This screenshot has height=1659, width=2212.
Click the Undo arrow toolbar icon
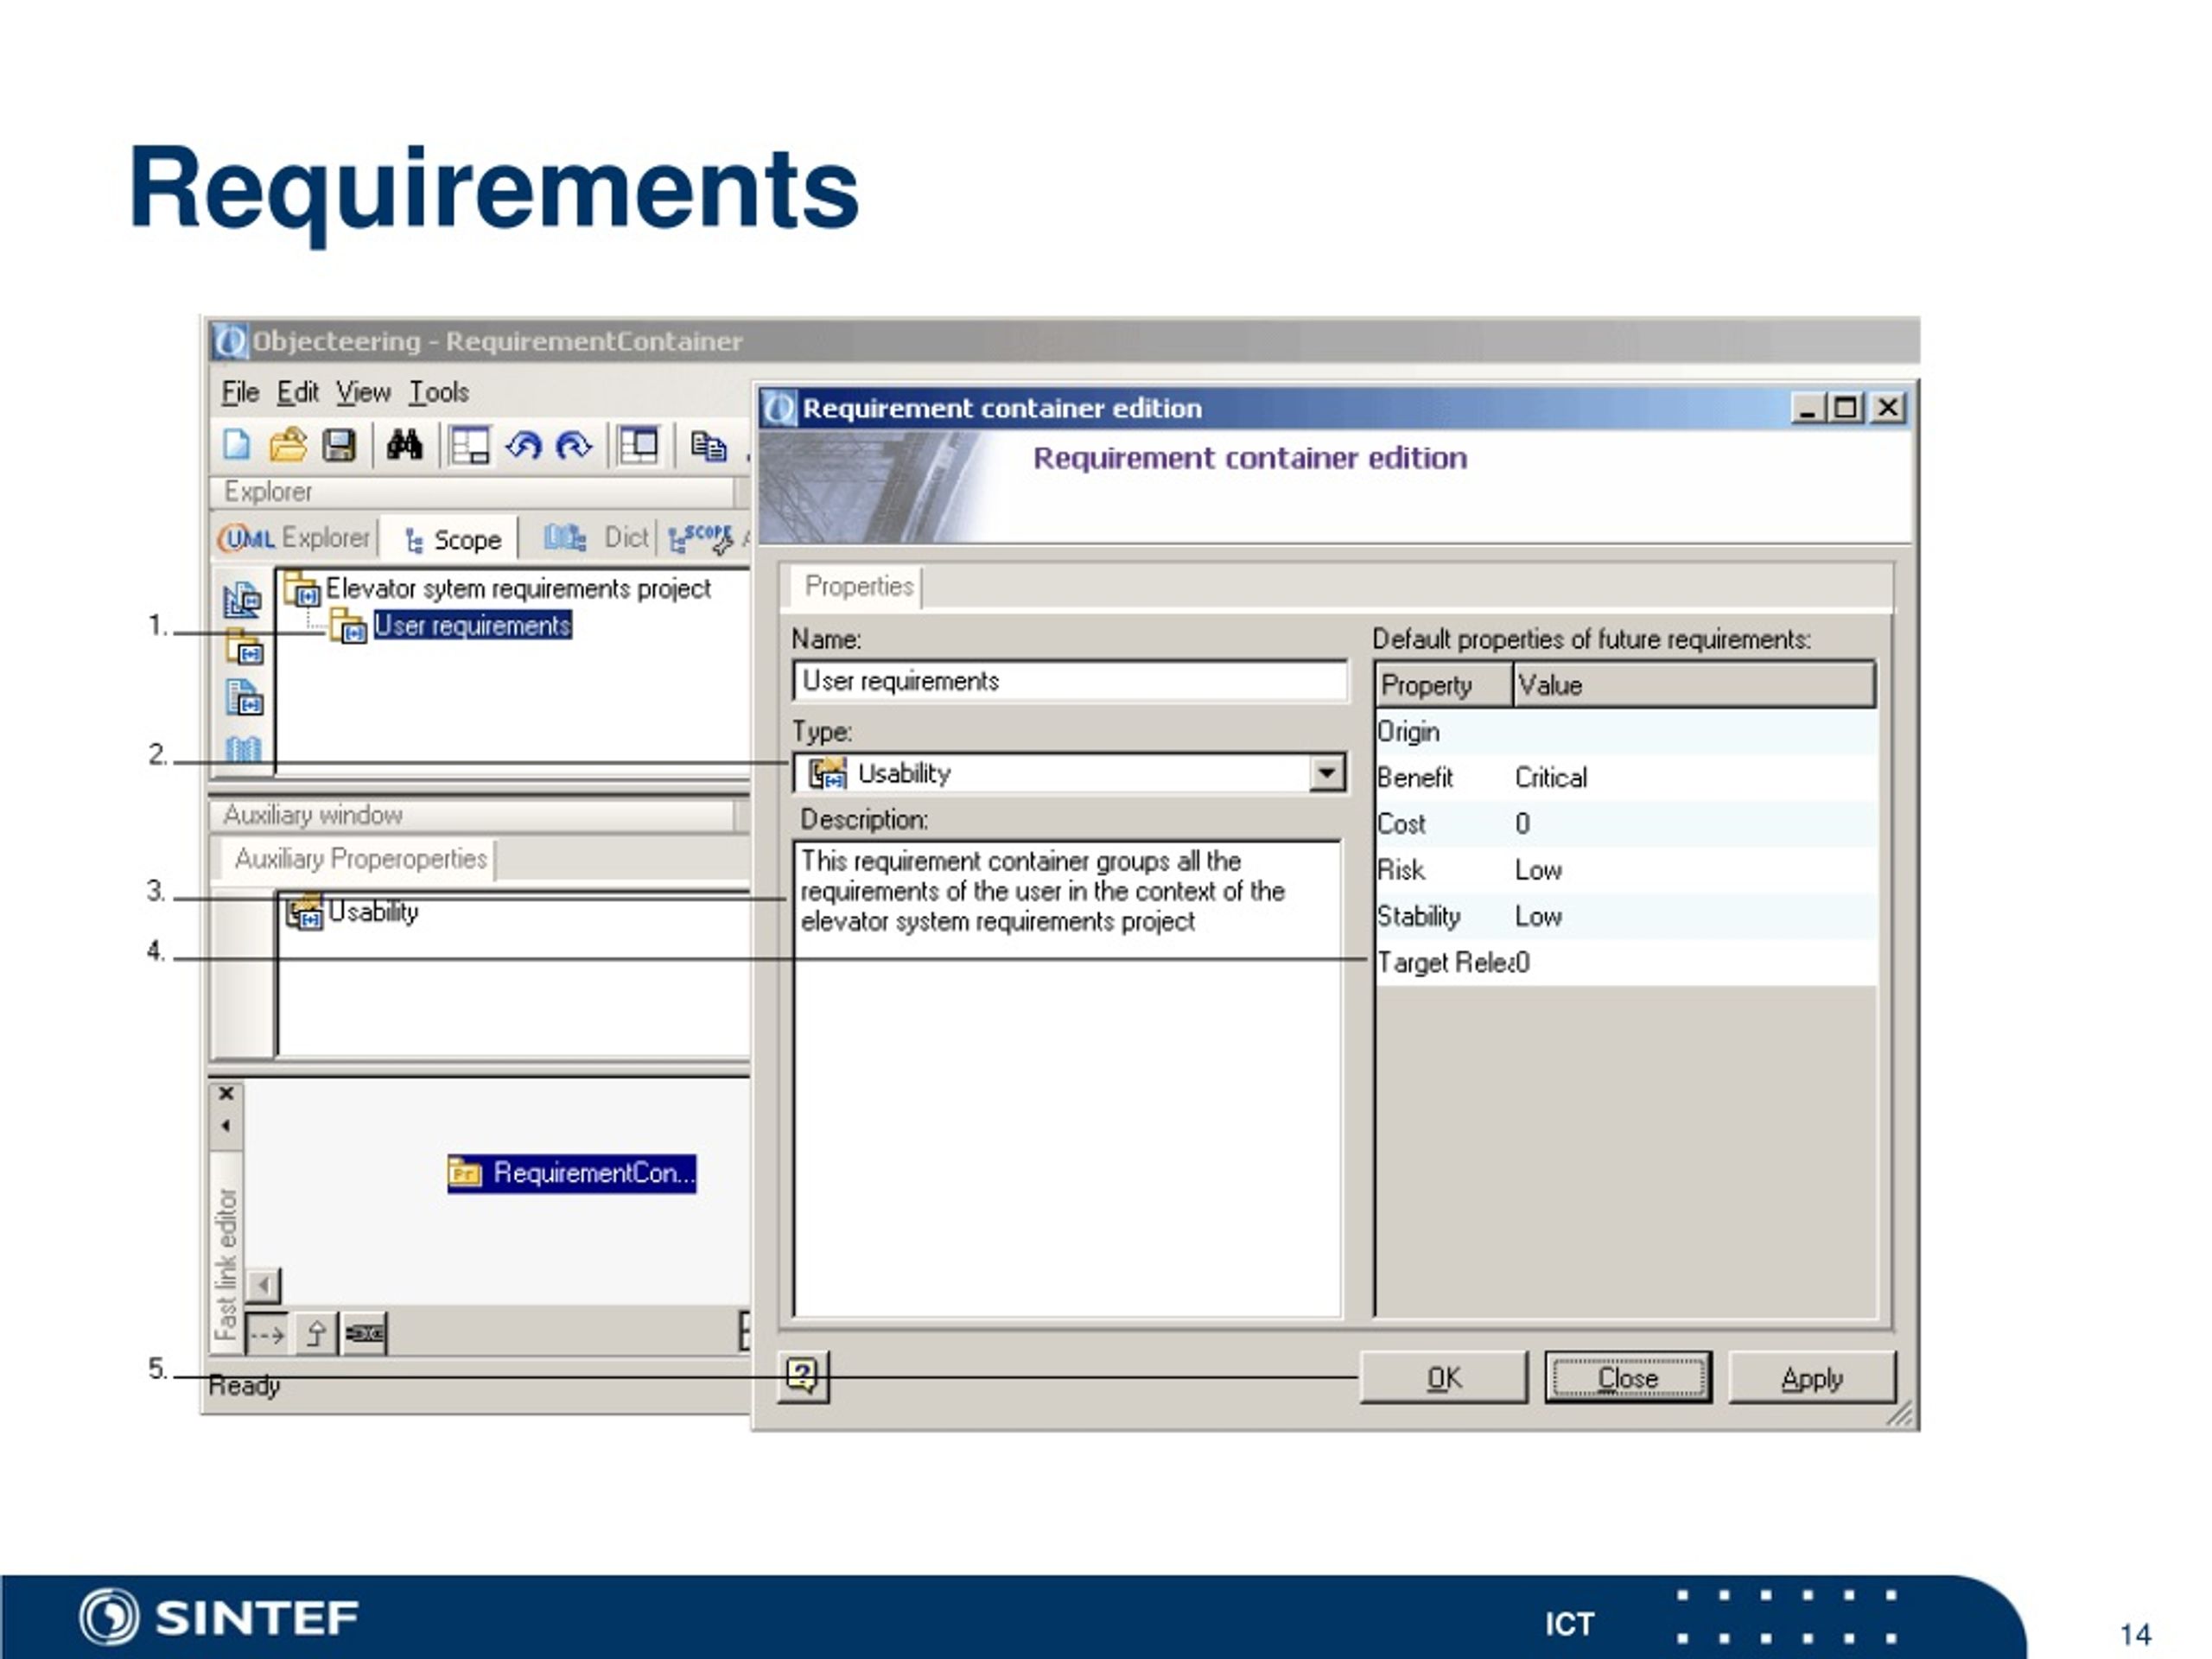click(x=524, y=445)
